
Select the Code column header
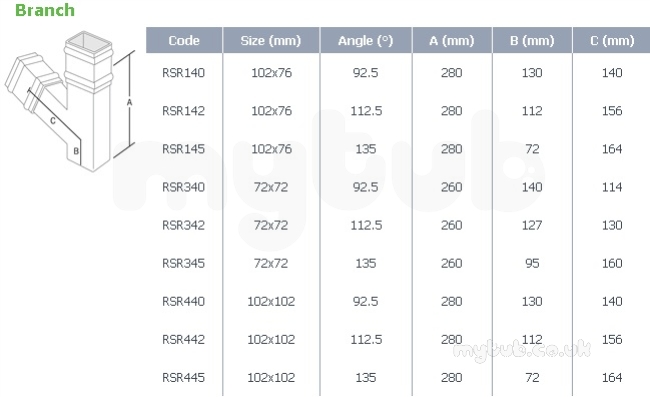(x=184, y=40)
